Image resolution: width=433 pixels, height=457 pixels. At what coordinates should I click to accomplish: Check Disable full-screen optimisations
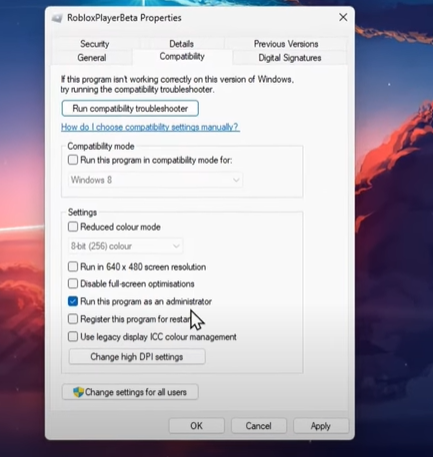[x=73, y=284]
